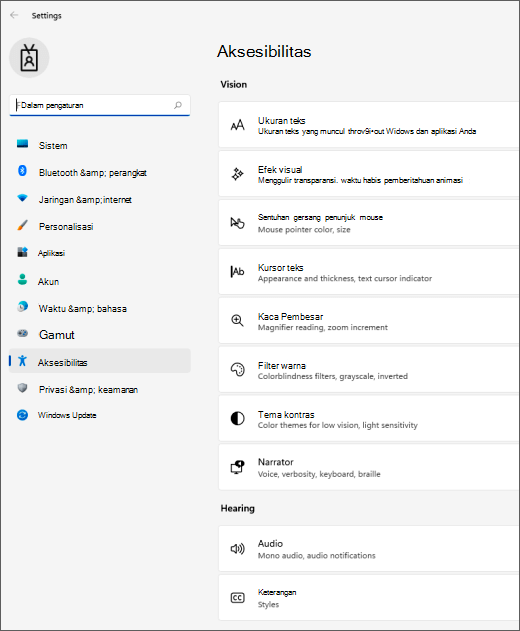Click the Kursor teks Ab icon
This screenshot has width=520, height=631.
click(x=237, y=272)
